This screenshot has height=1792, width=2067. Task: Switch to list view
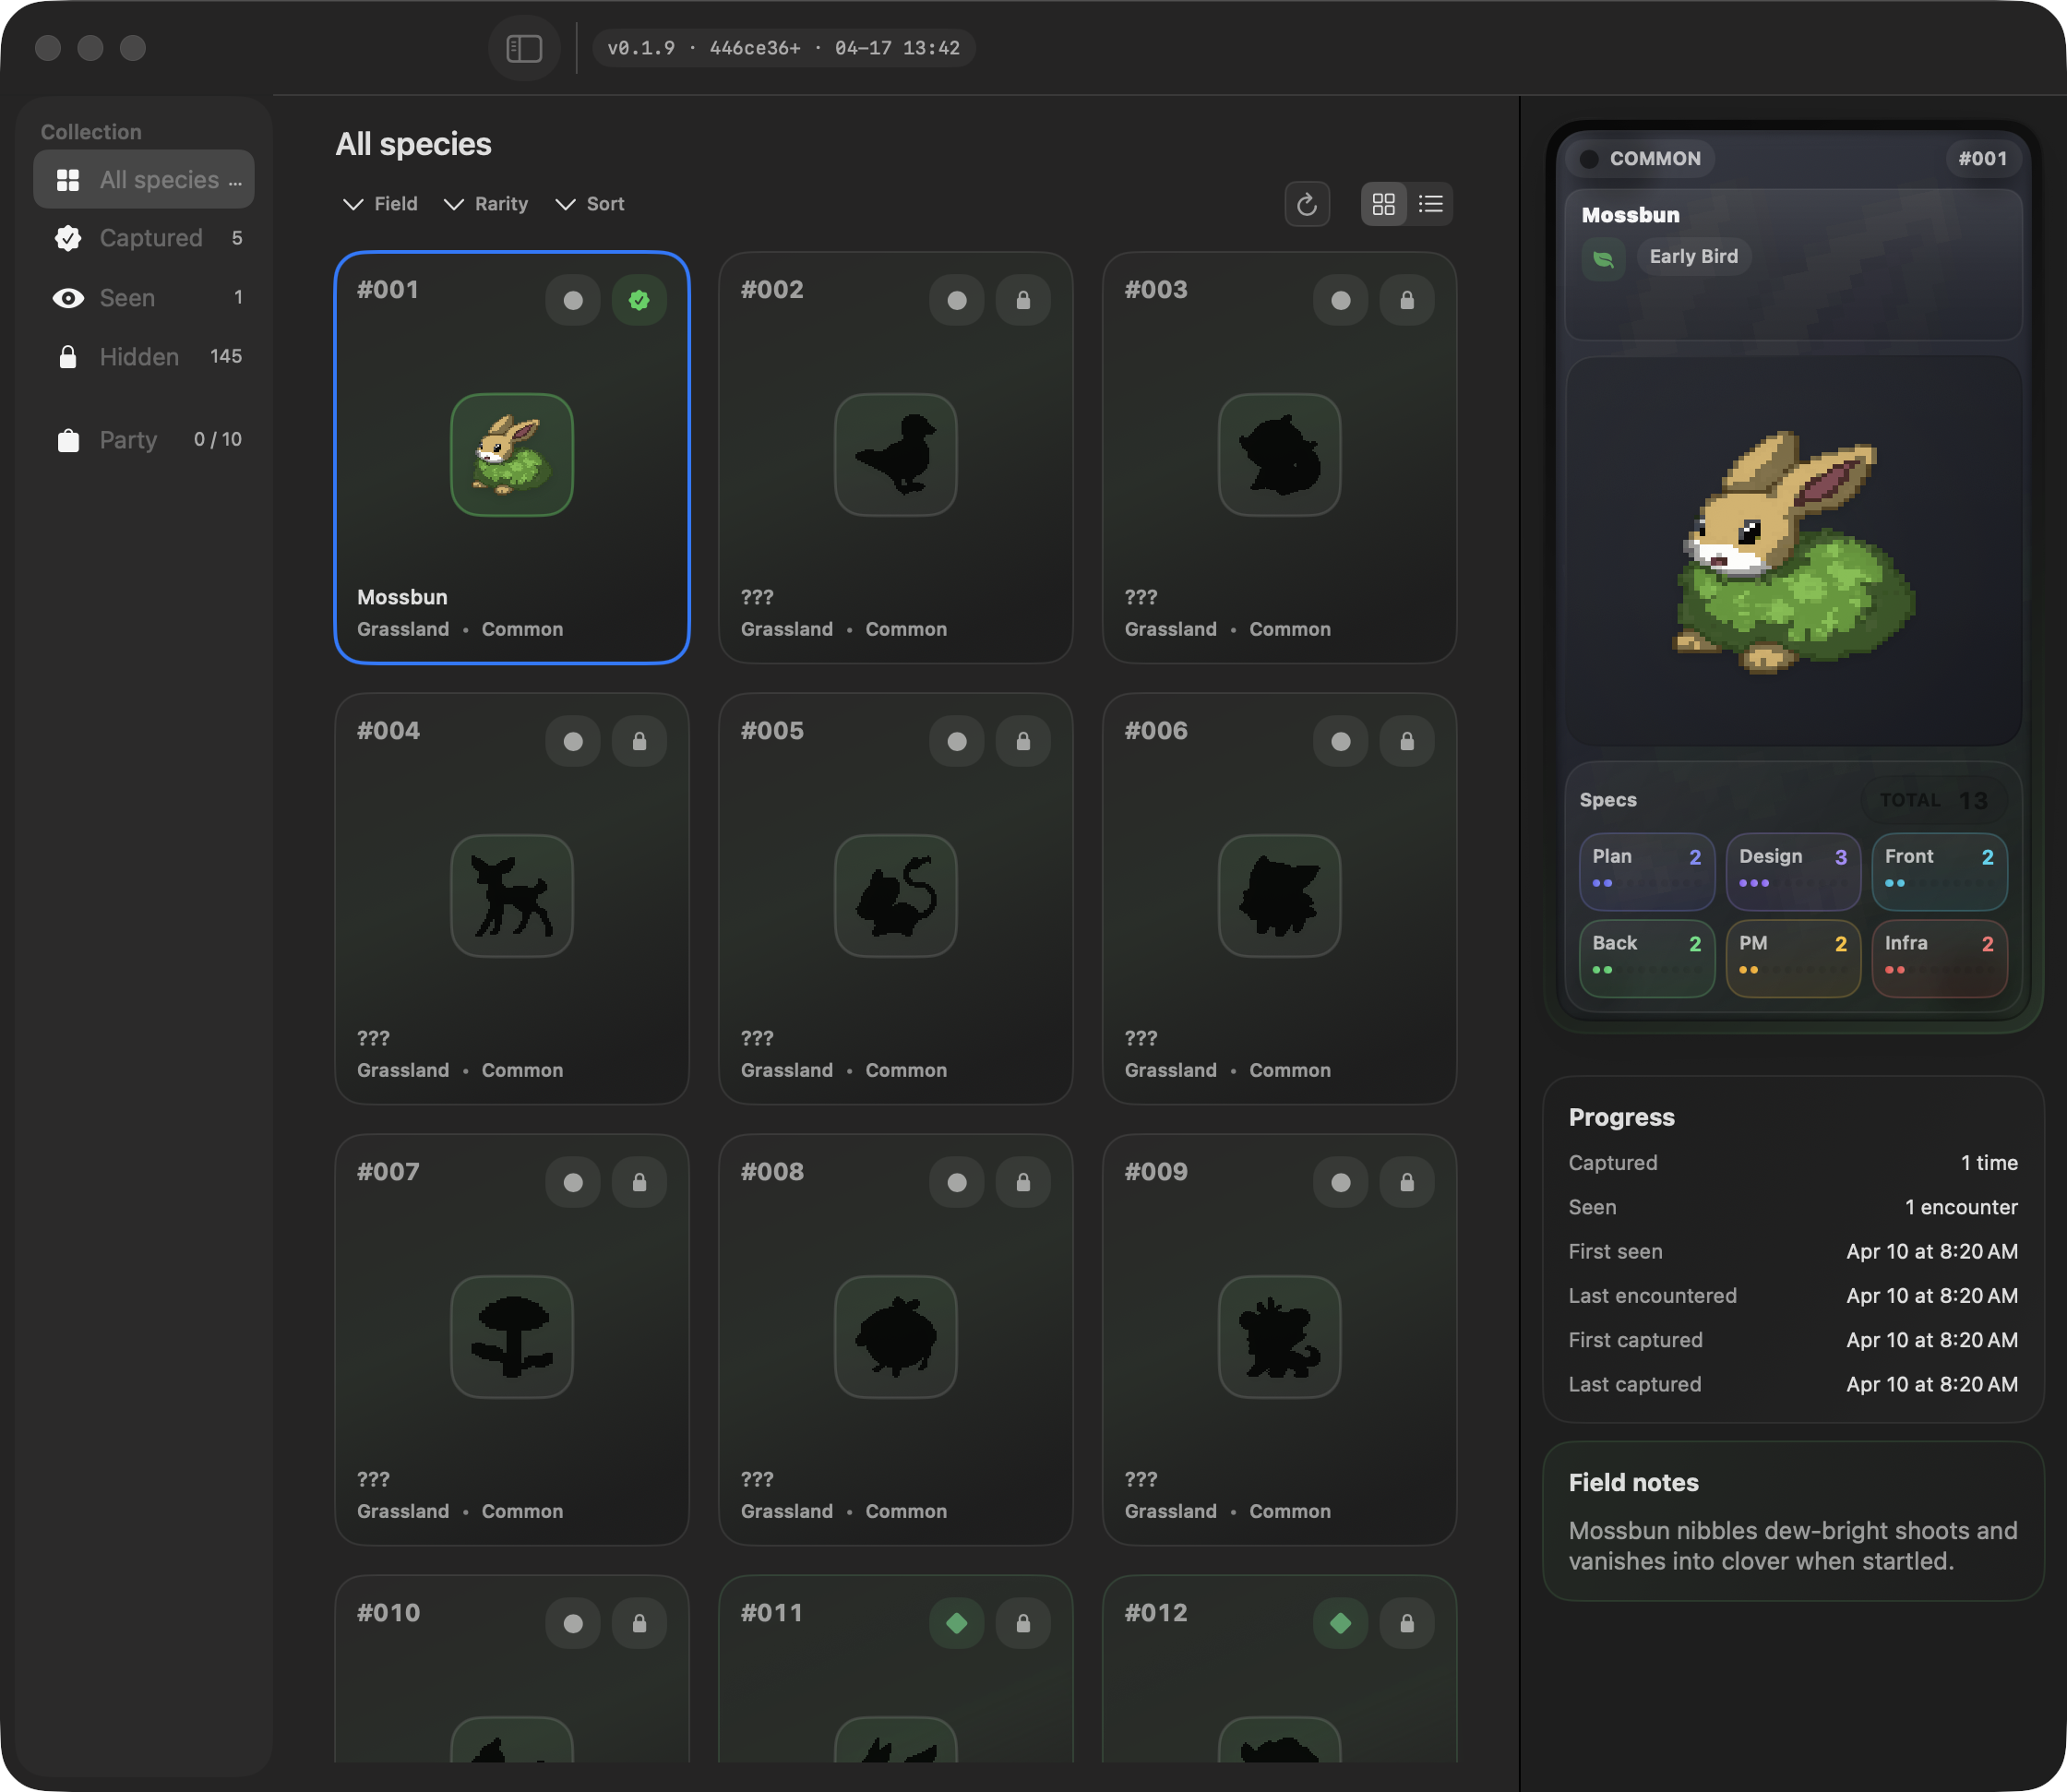coord(1430,204)
